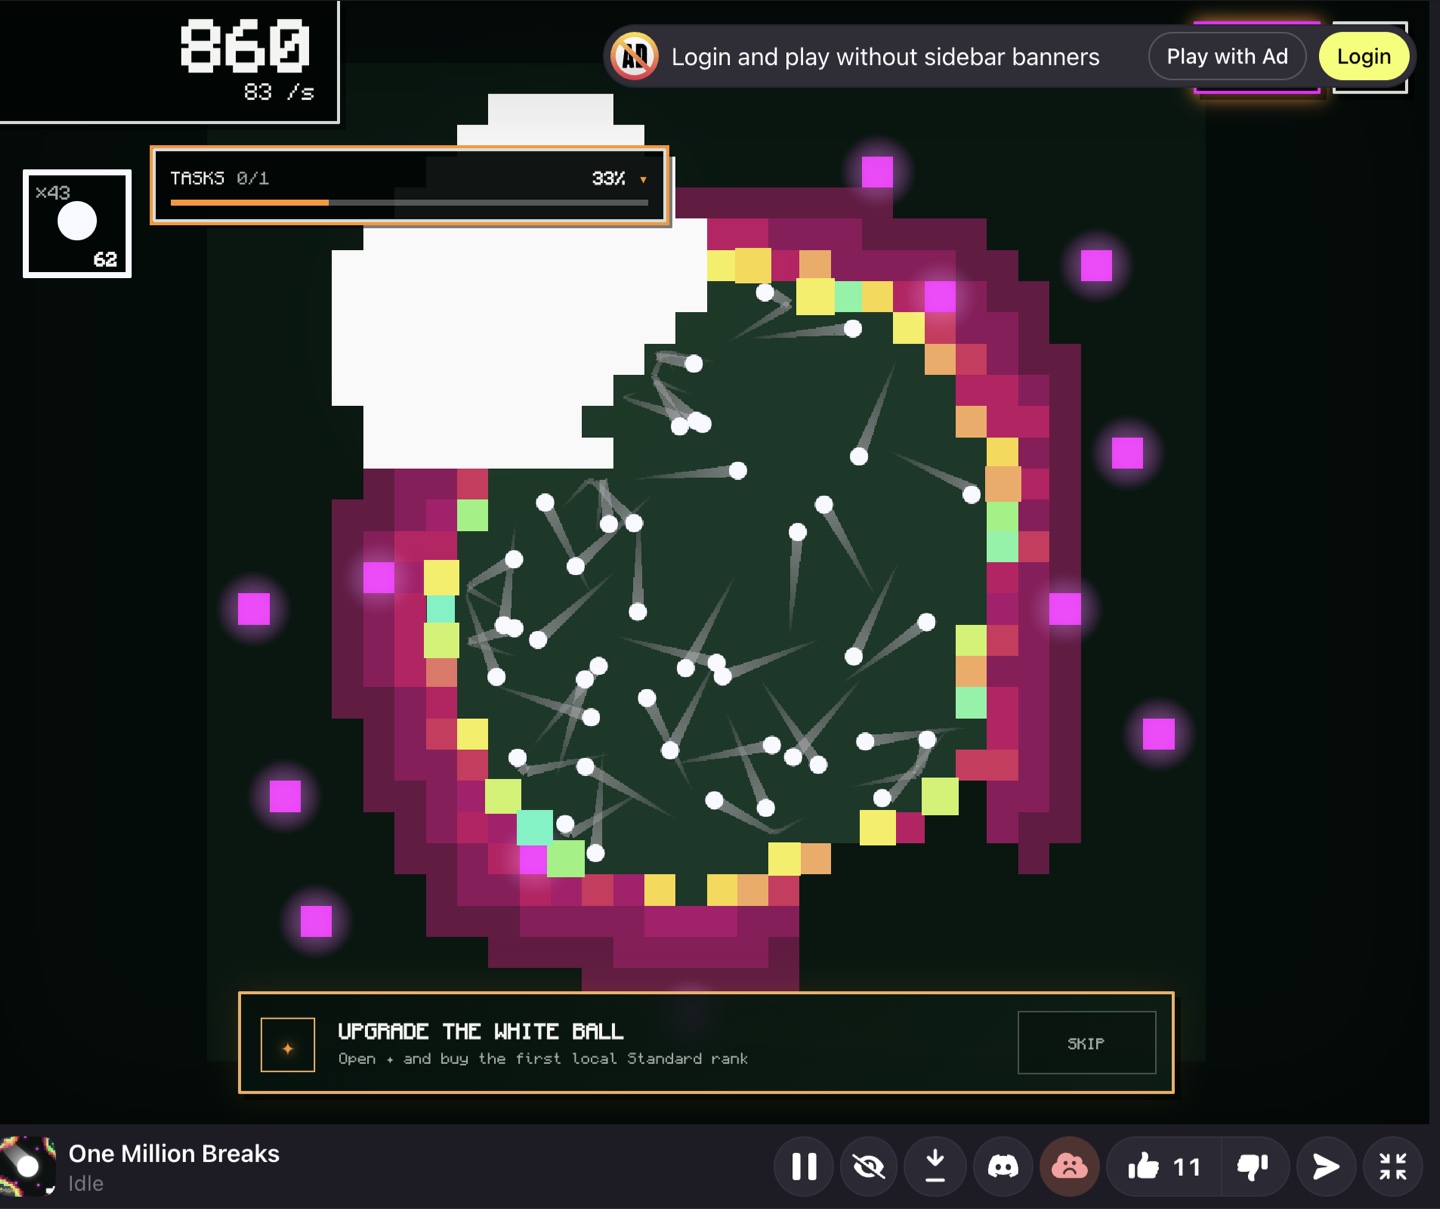Image resolution: width=1440 pixels, height=1209 pixels.
Task: Click the 'Idle' genre label
Action: pos(86,1183)
